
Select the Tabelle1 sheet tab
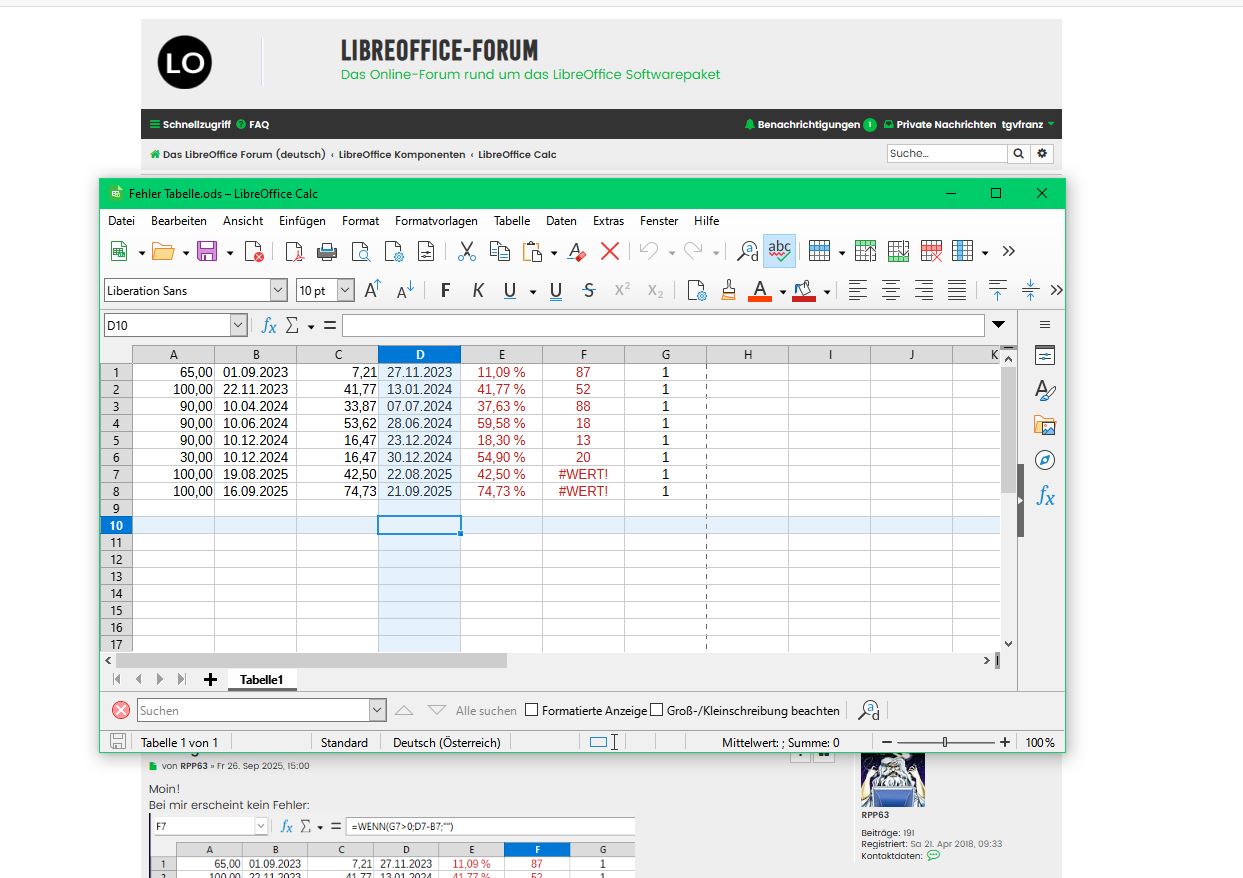click(x=261, y=680)
